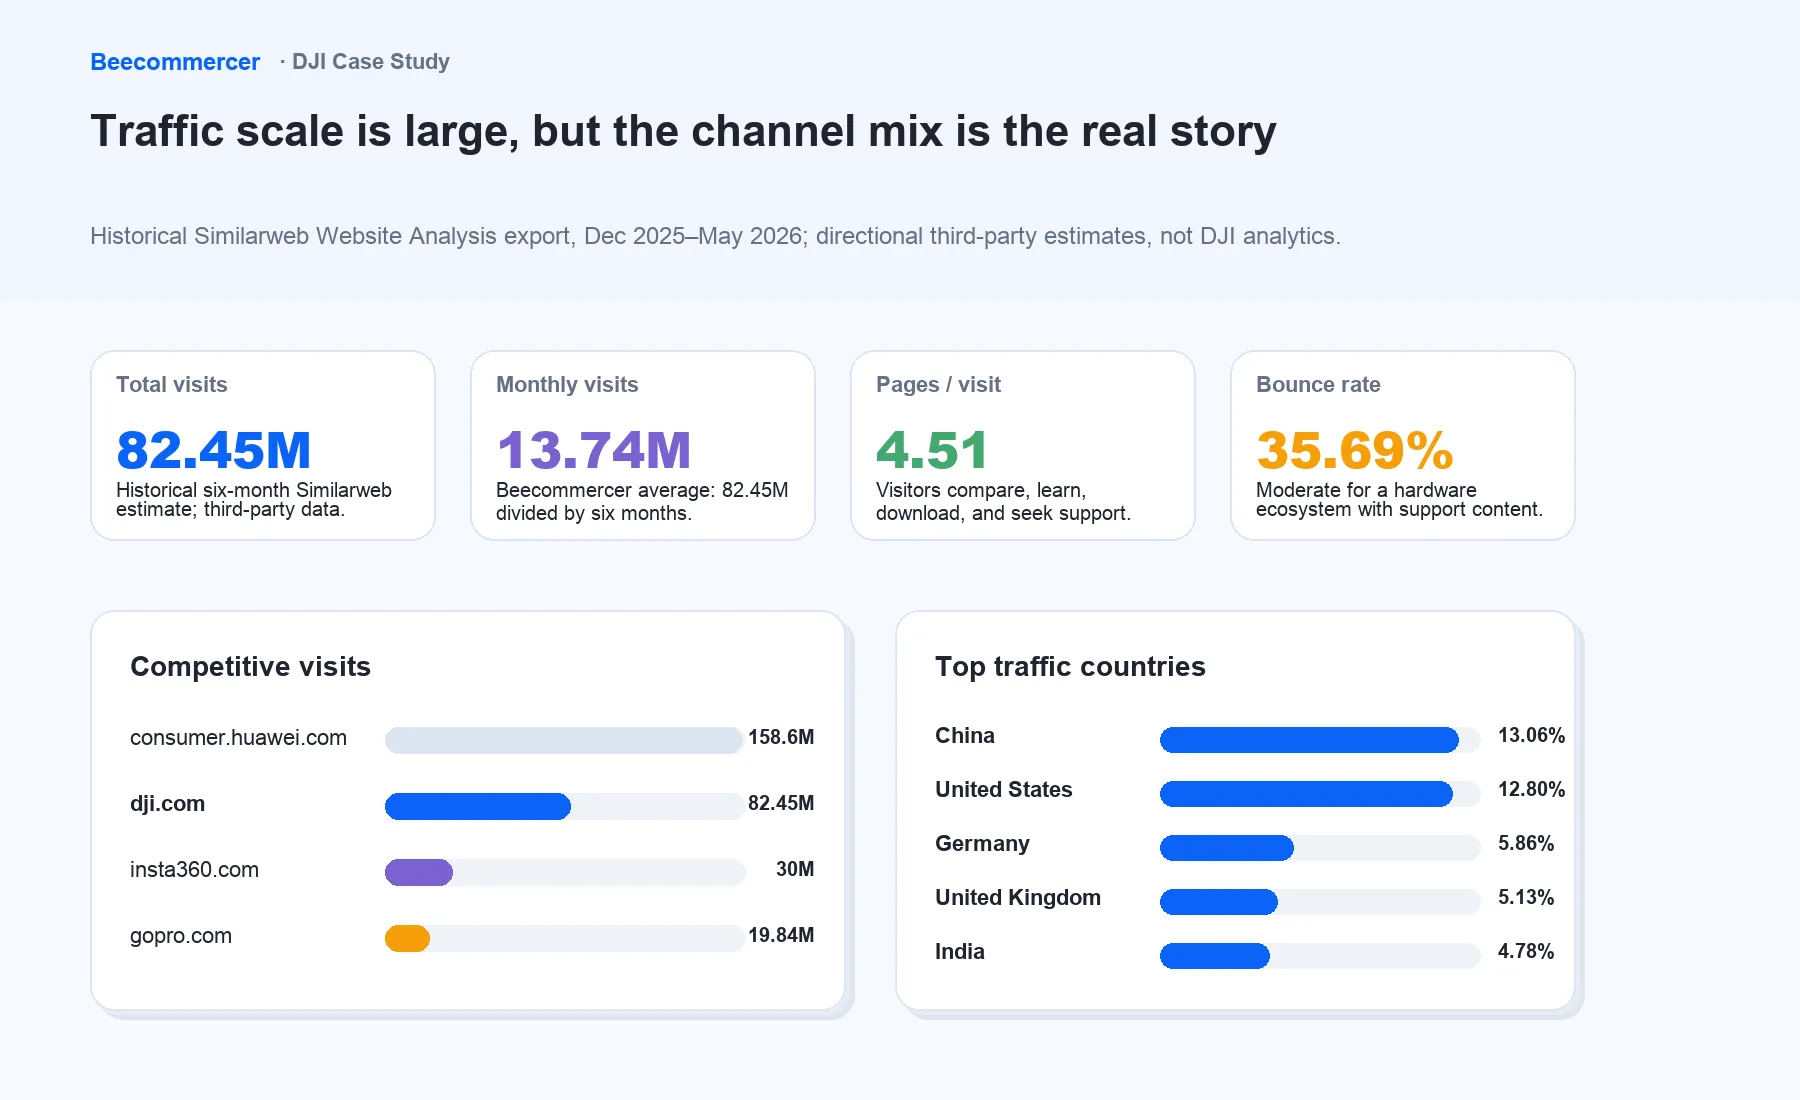Click the China country label
Screen dimensions: 1800x1100
click(x=965, y=736)
